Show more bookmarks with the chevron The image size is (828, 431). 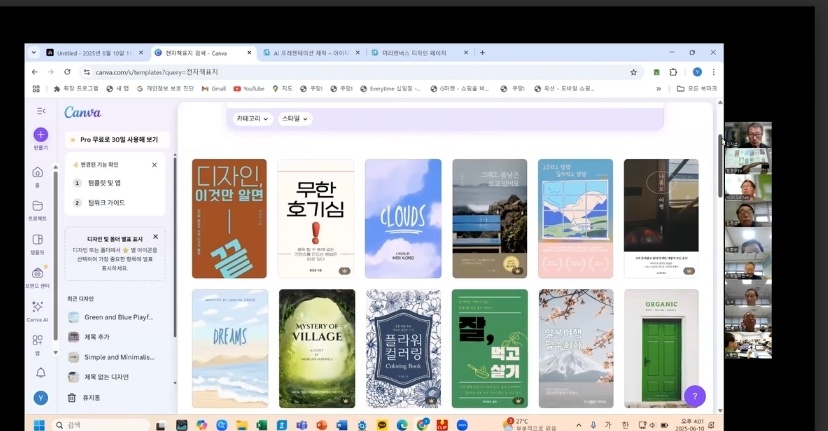(x=659, y=88)
